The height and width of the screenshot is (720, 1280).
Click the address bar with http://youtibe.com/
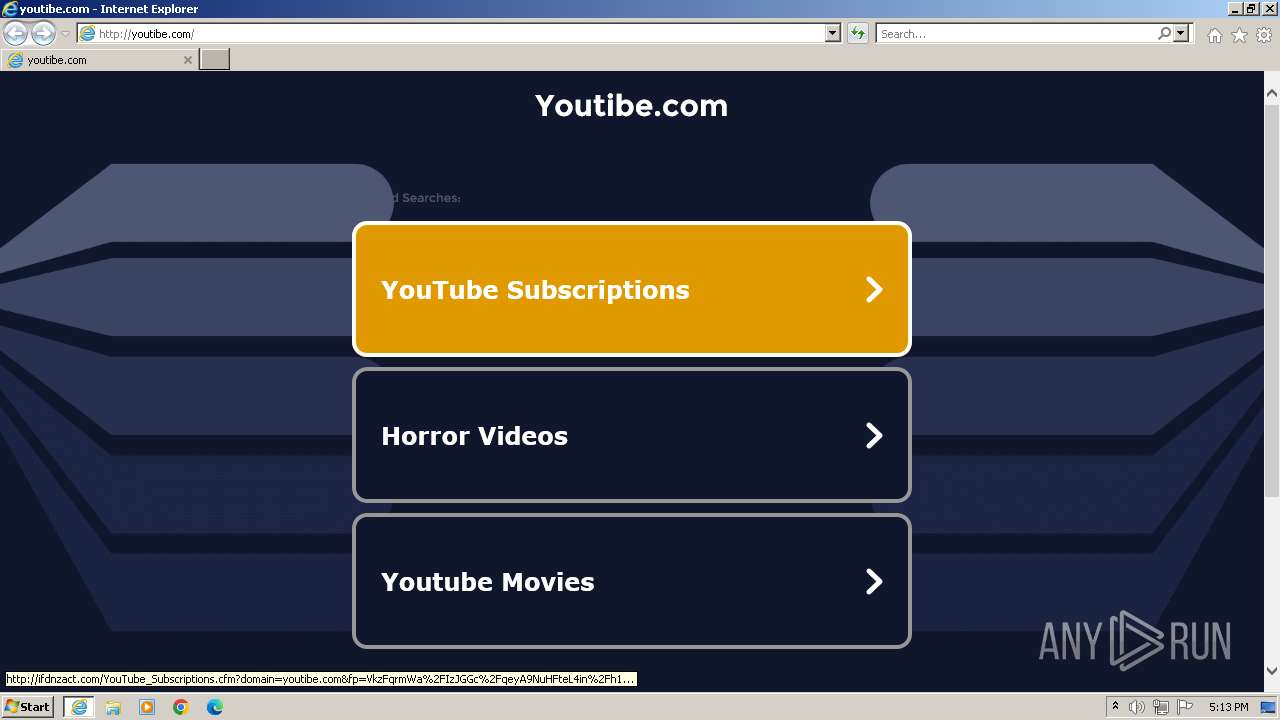click(451, 34)
